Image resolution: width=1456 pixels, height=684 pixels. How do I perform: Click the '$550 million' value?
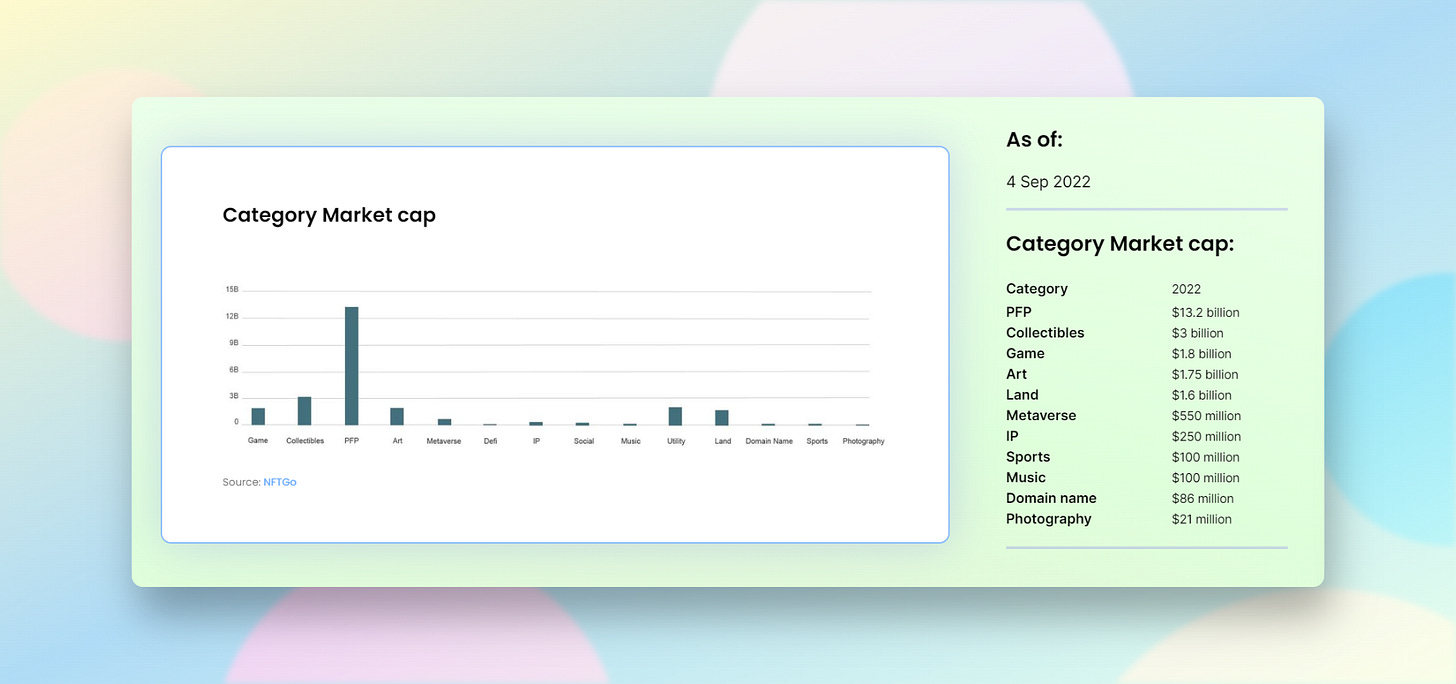1206,416
